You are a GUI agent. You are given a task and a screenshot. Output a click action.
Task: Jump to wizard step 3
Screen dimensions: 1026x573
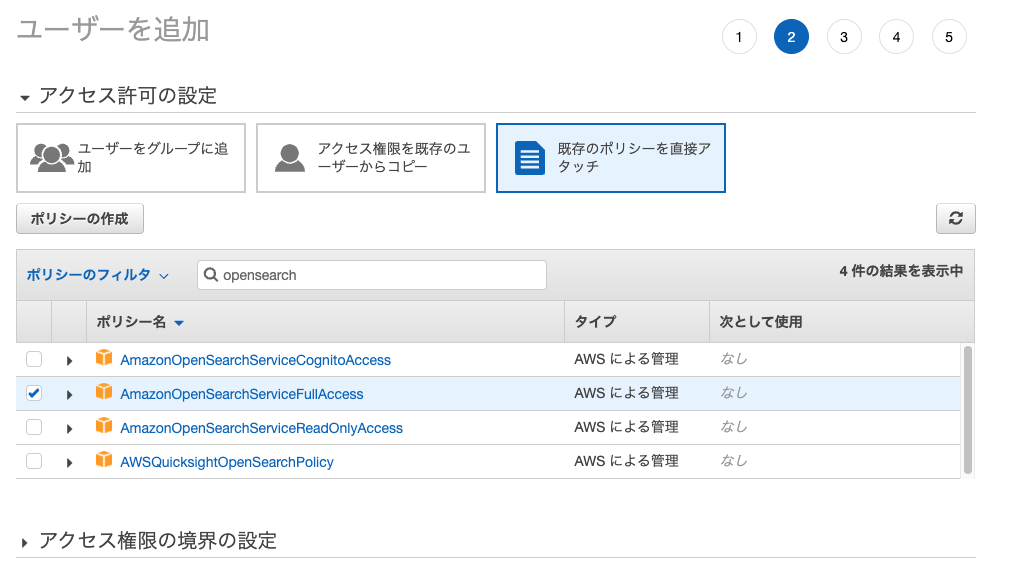(844, 37)
